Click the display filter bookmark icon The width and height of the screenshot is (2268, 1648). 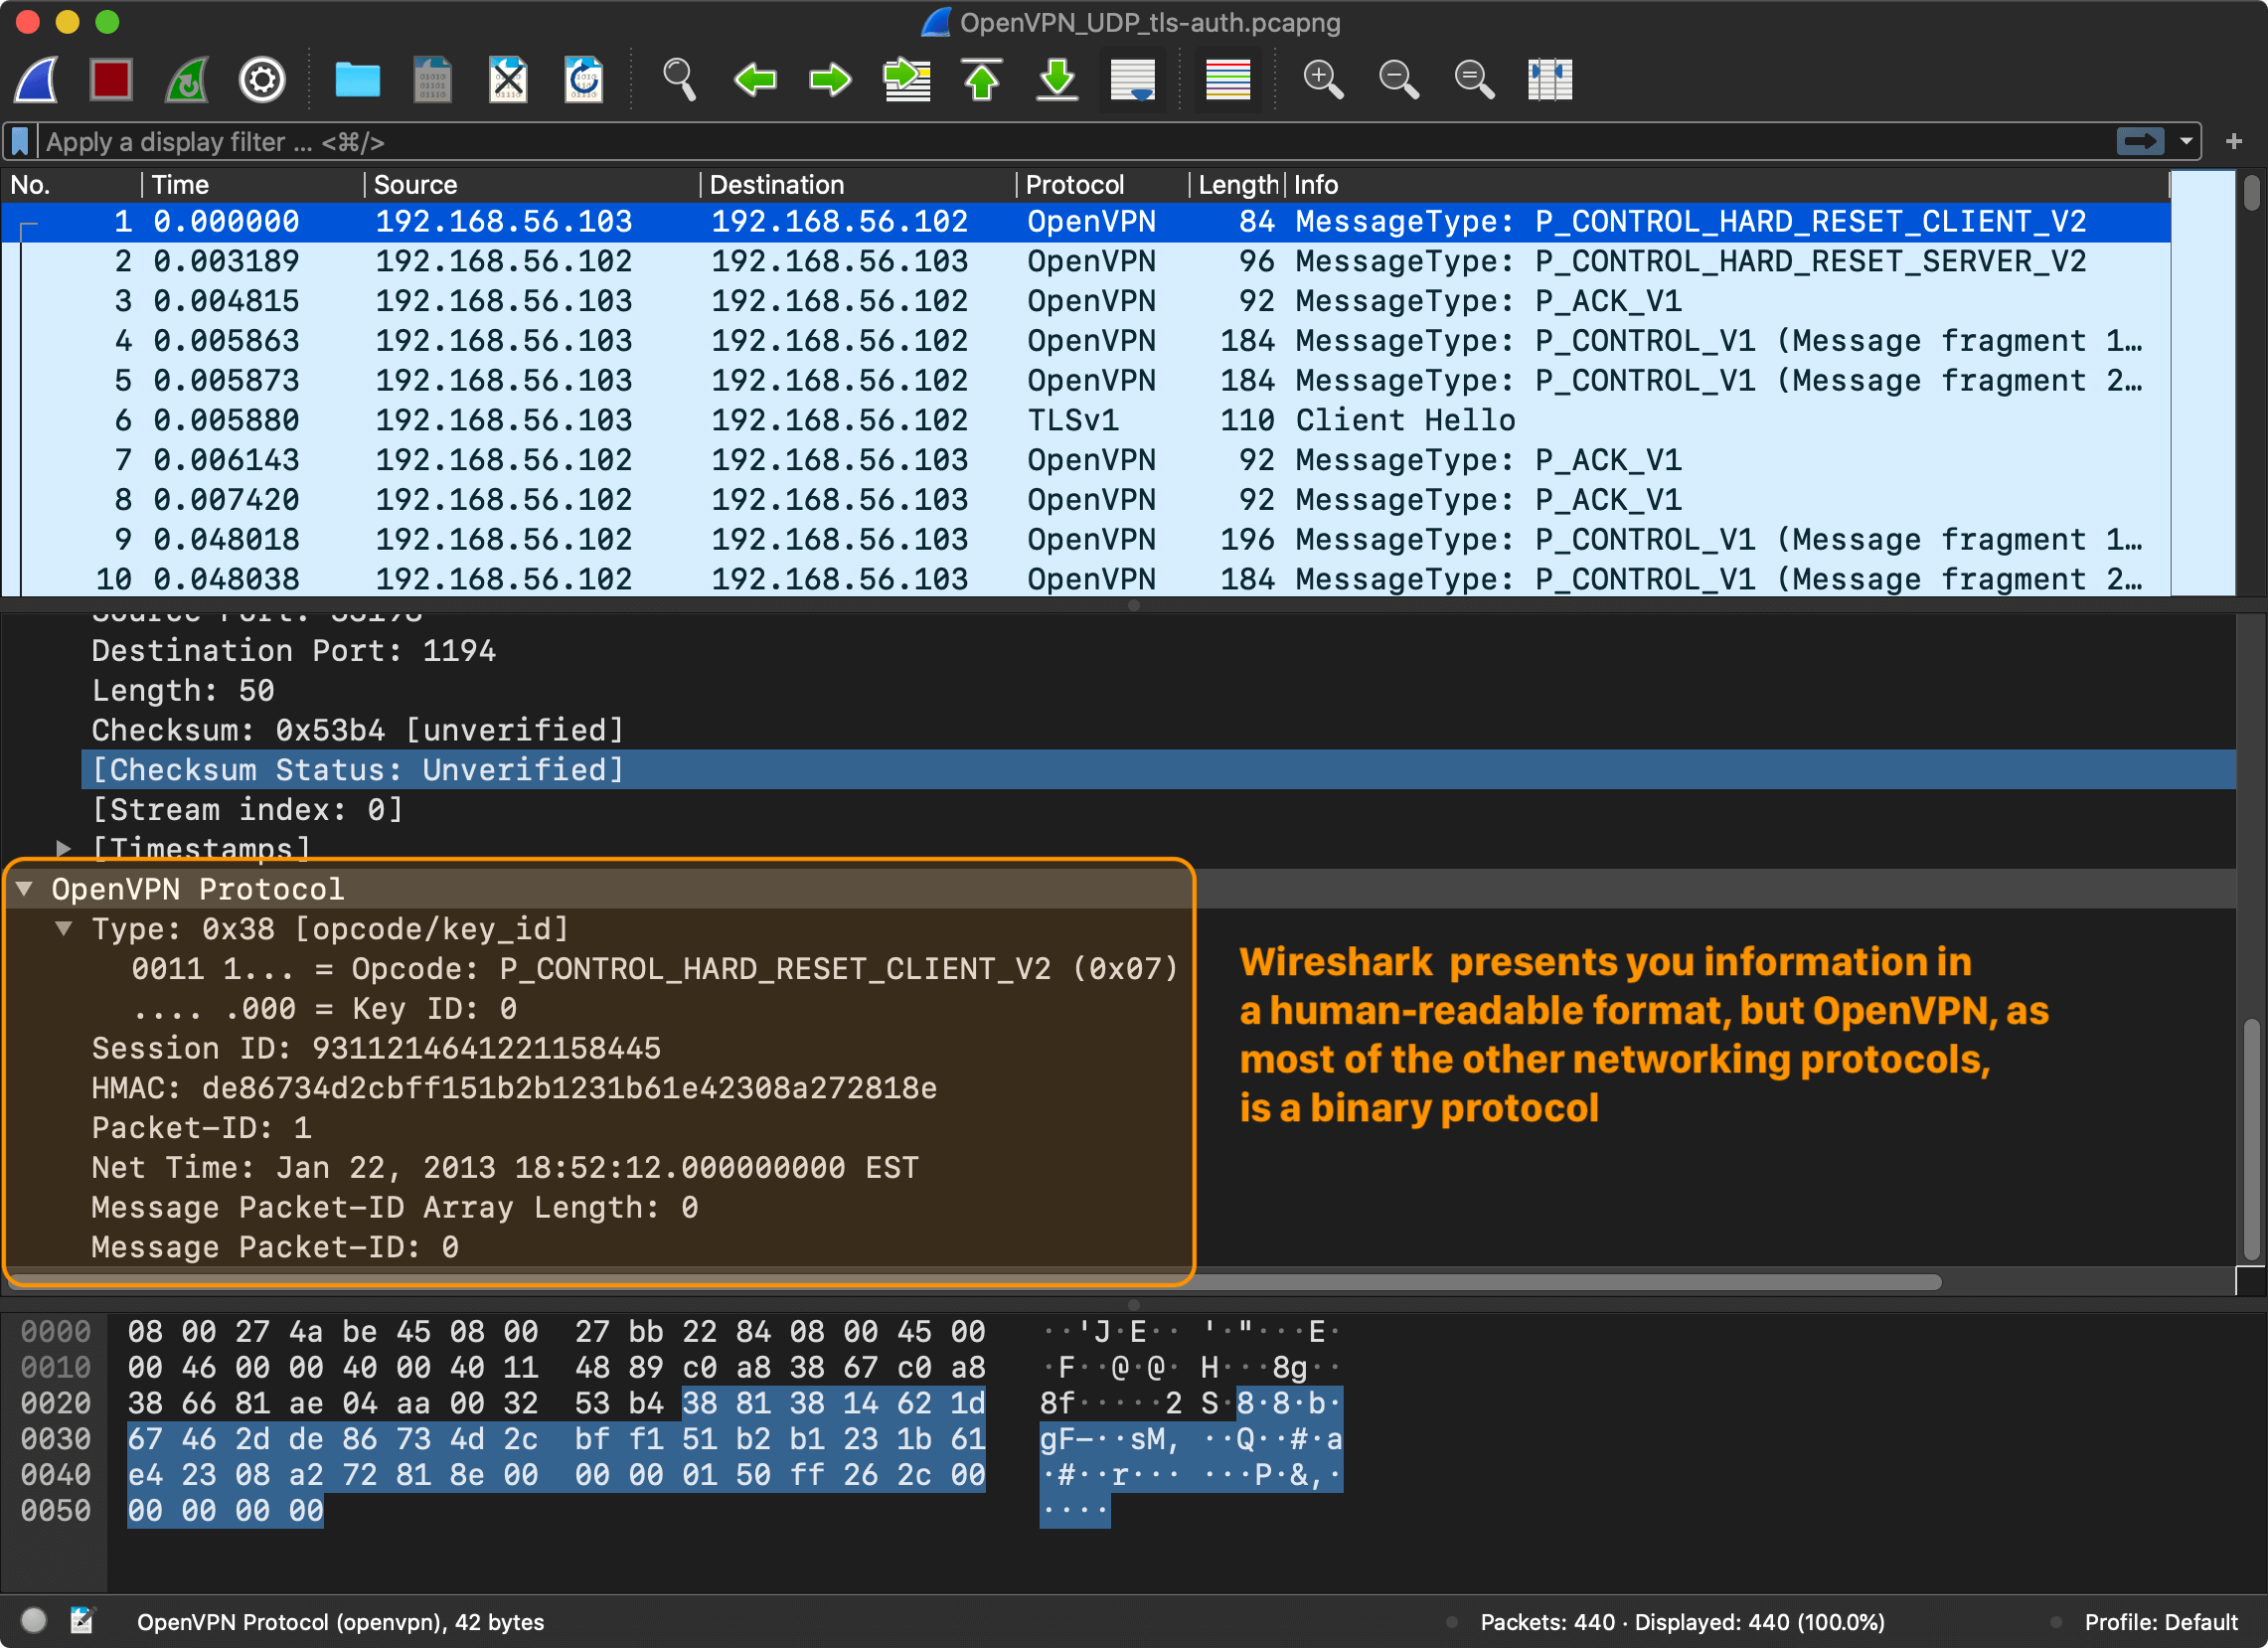(x=20, y=142)
